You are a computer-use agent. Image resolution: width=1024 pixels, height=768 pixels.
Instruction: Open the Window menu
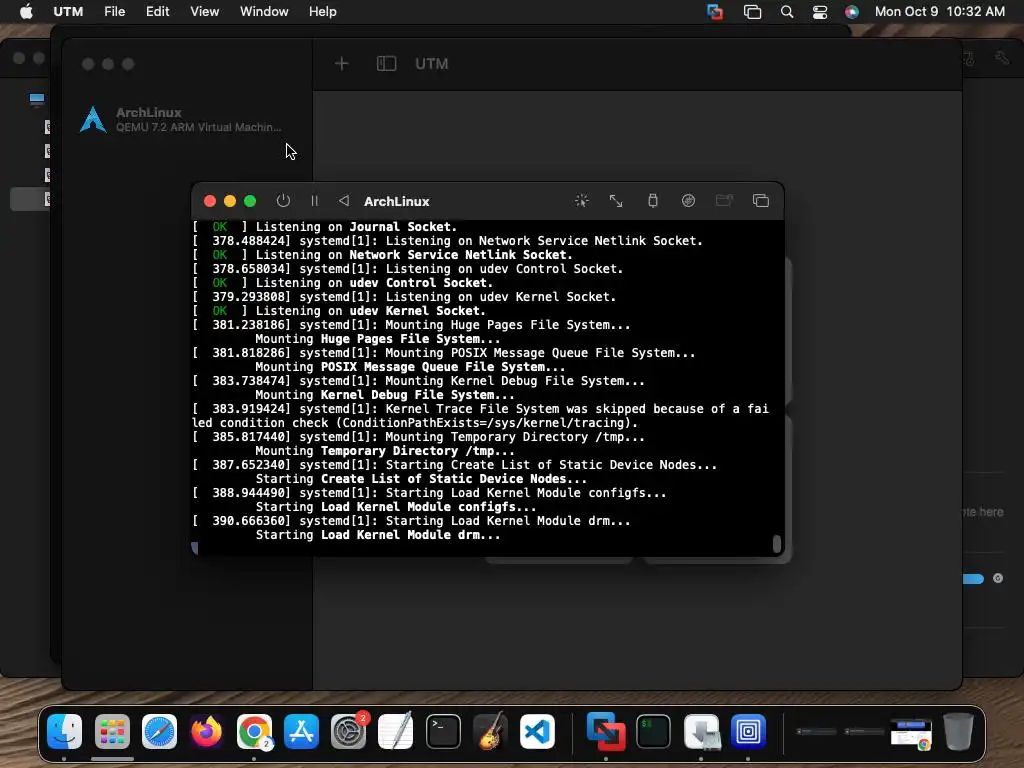264,12
